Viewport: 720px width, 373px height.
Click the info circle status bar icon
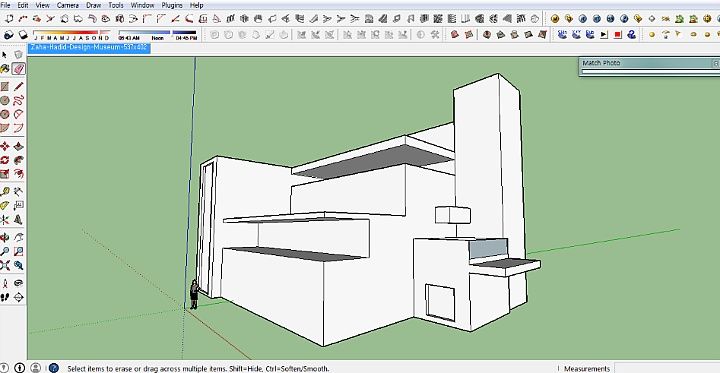point(19,367)
